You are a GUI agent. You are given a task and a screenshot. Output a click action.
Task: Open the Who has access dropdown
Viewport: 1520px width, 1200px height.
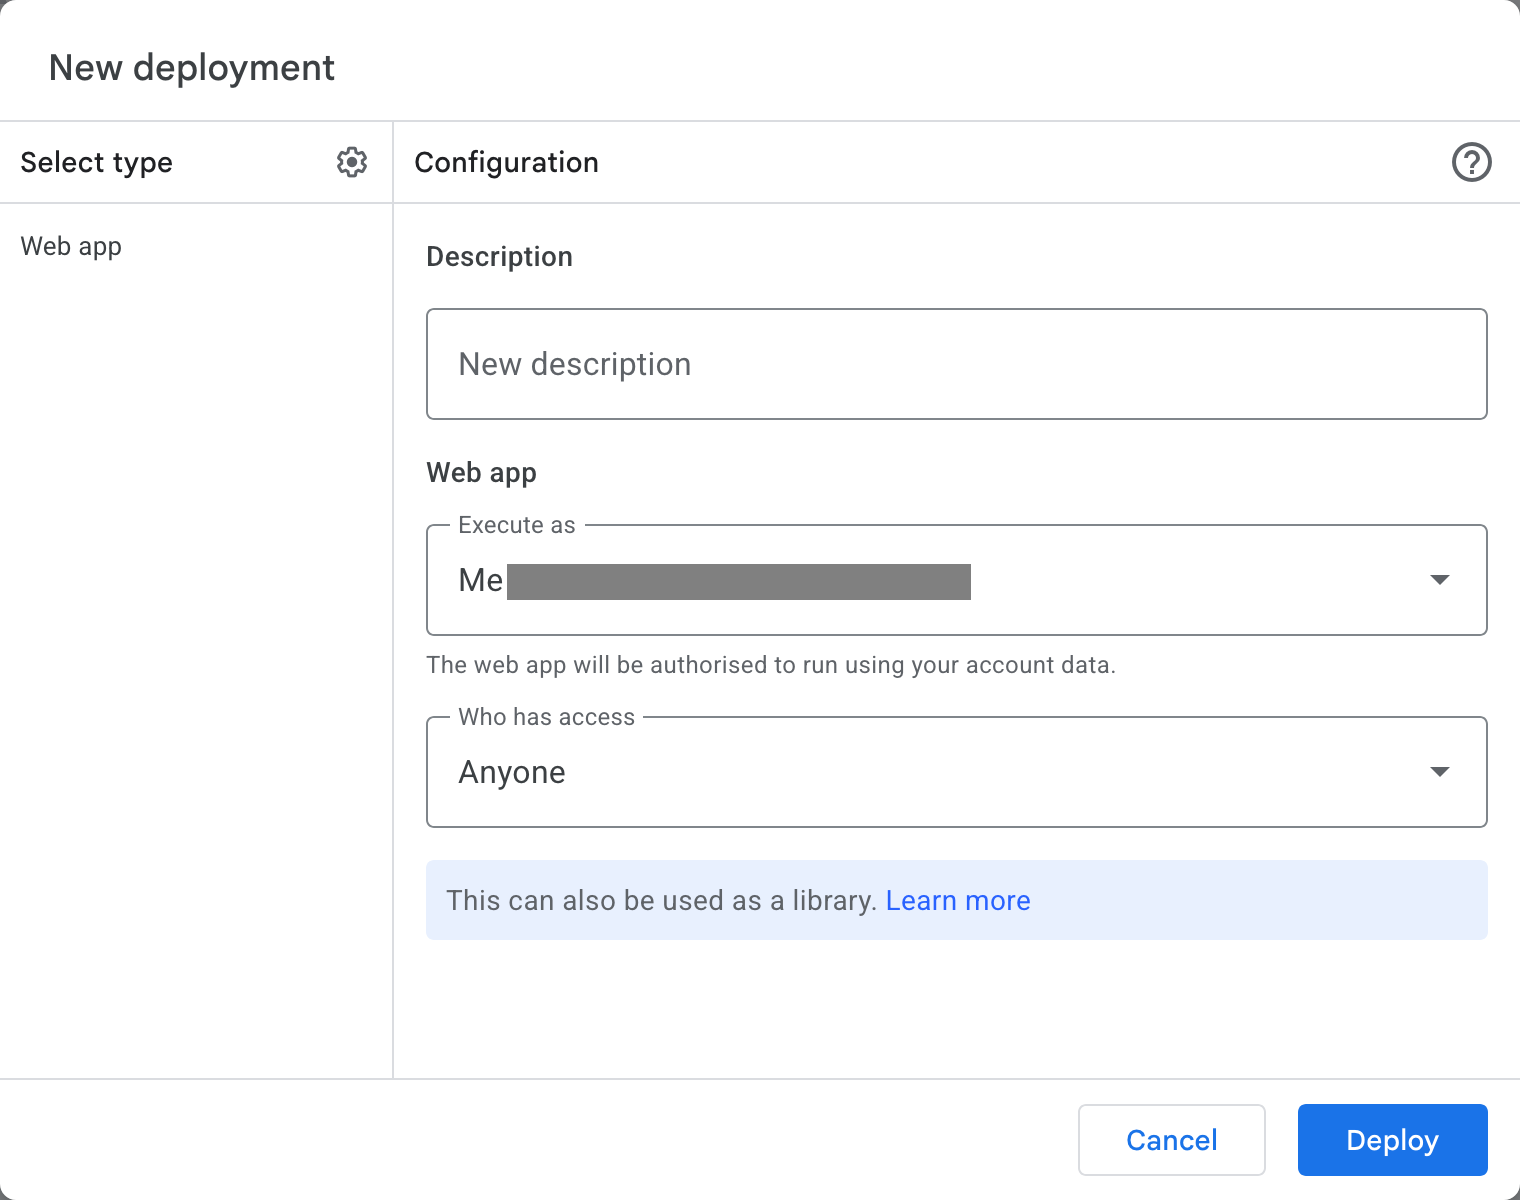coord(956,772)
